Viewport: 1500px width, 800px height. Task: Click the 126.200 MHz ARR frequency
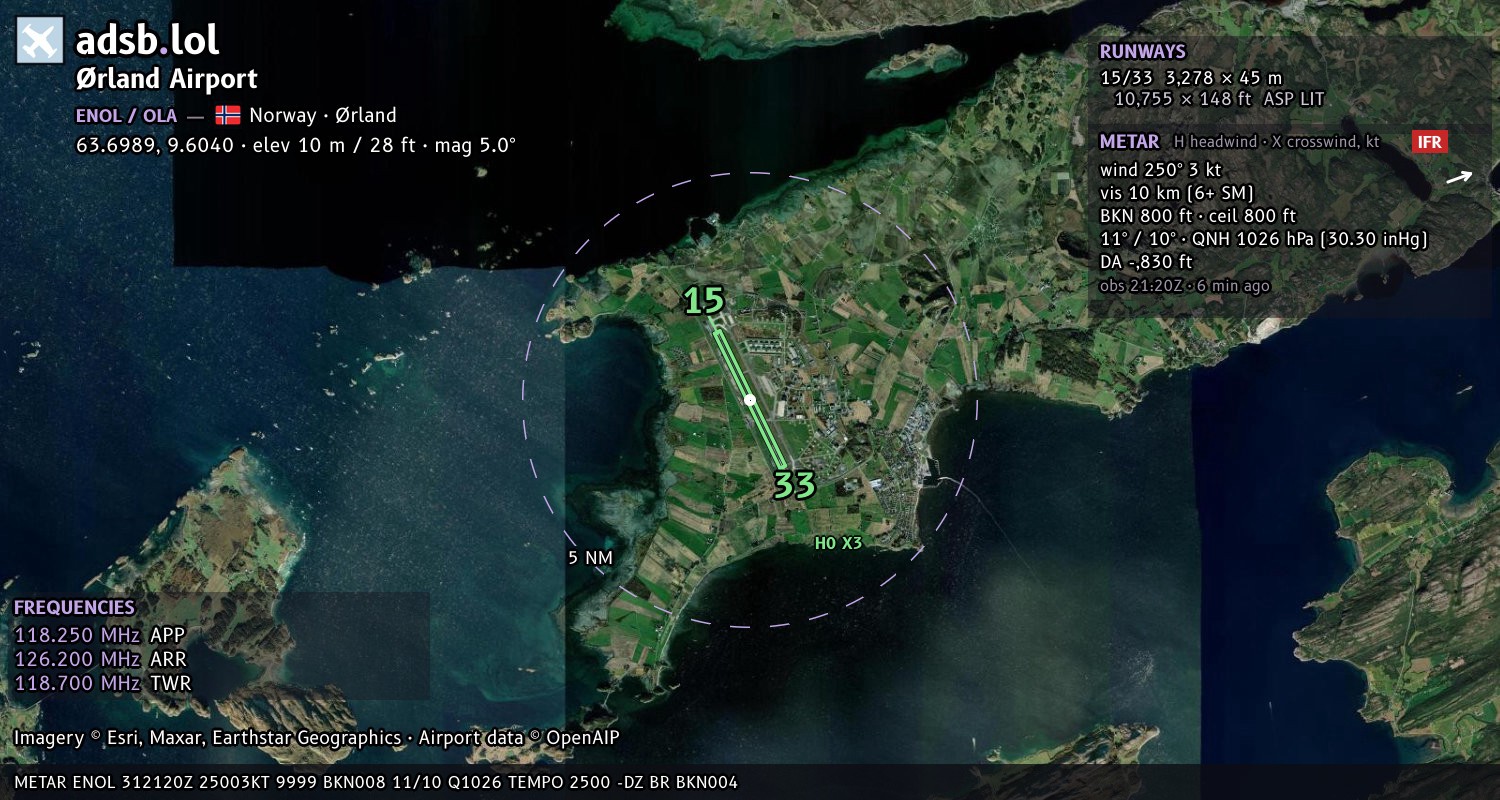100,659
